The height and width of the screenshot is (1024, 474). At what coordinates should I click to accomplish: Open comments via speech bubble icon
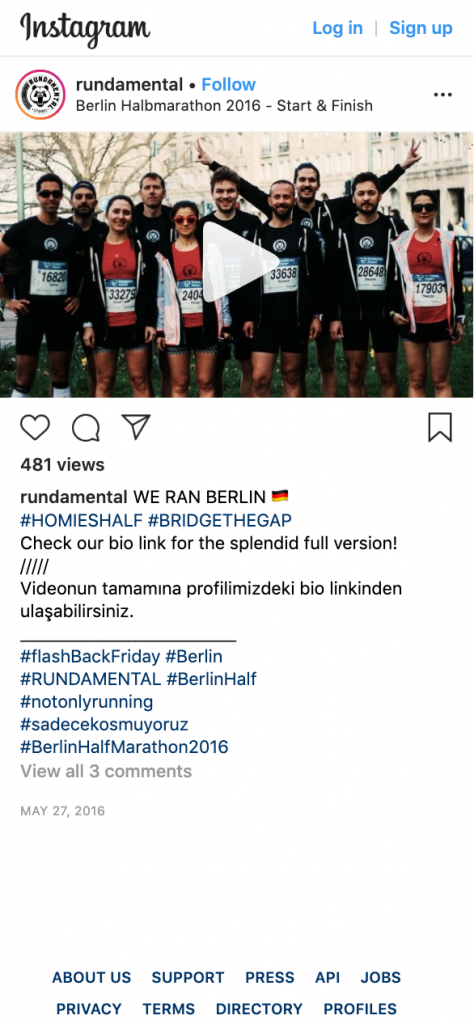(86, 428)
